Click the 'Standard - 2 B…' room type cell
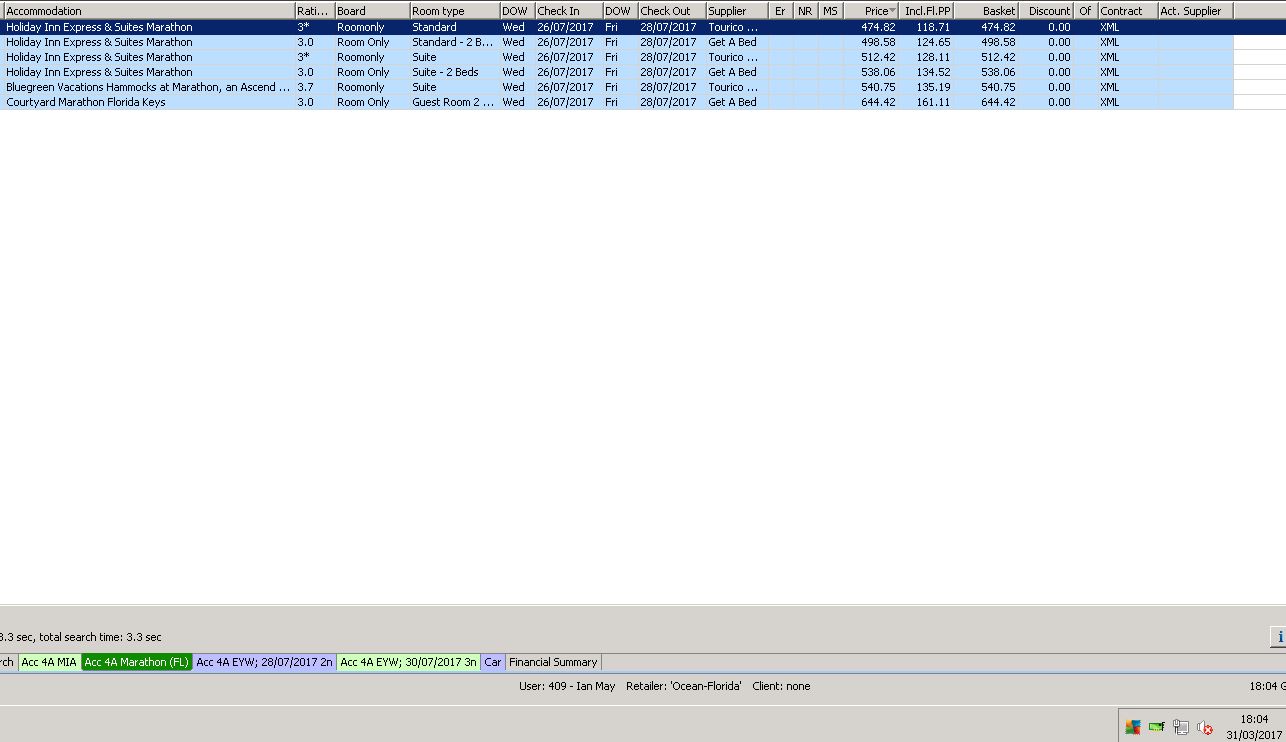 pos(454,42)
